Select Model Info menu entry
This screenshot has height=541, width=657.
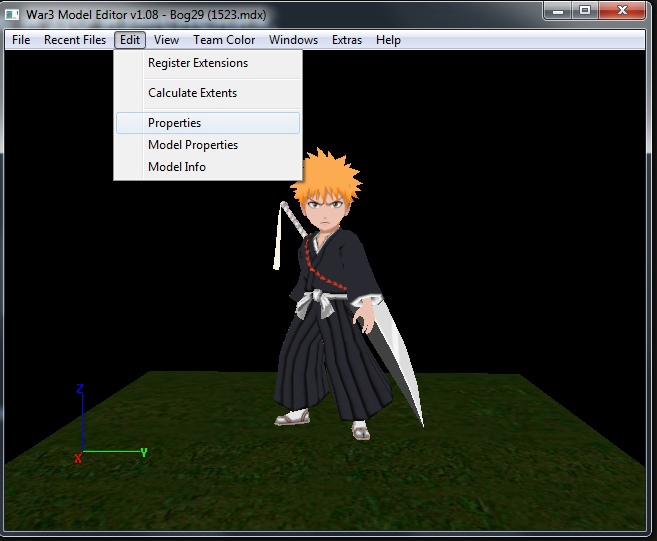pos(208,166)
